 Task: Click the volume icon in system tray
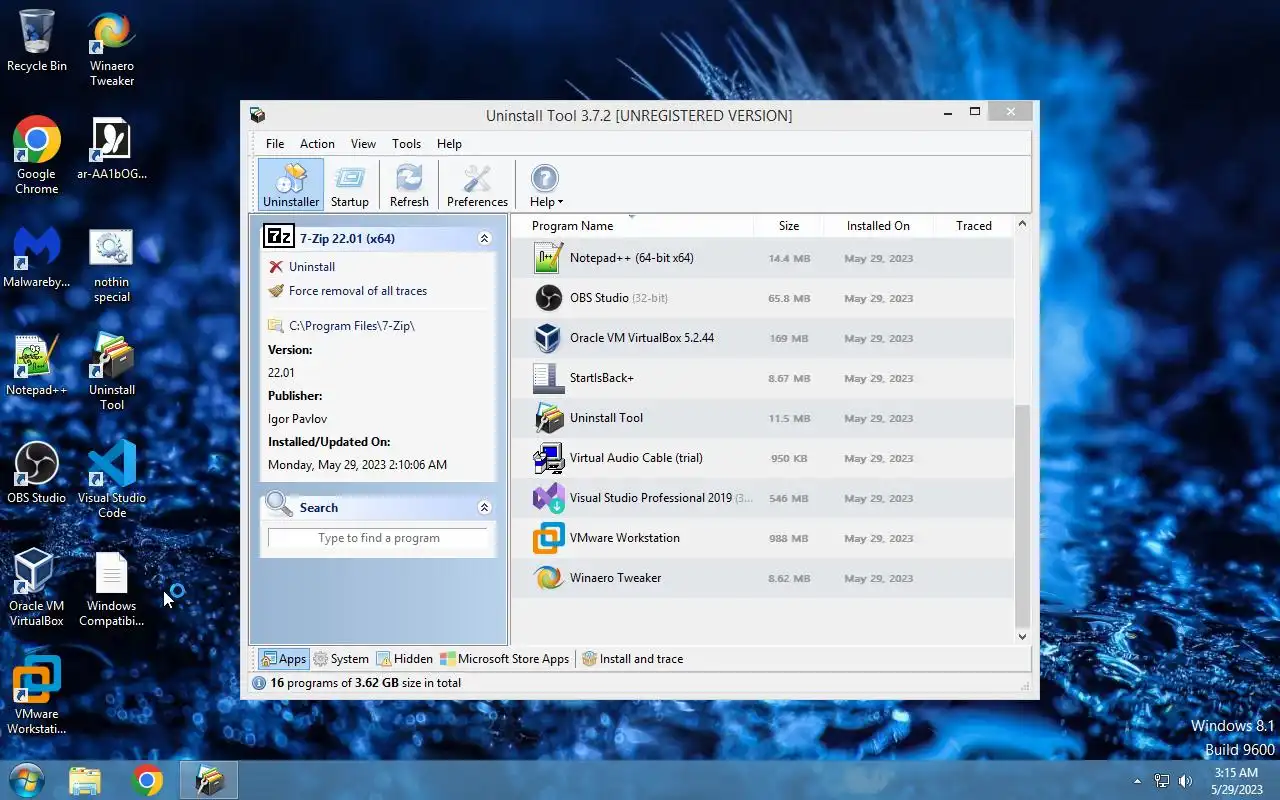(x=1186, y=781)
